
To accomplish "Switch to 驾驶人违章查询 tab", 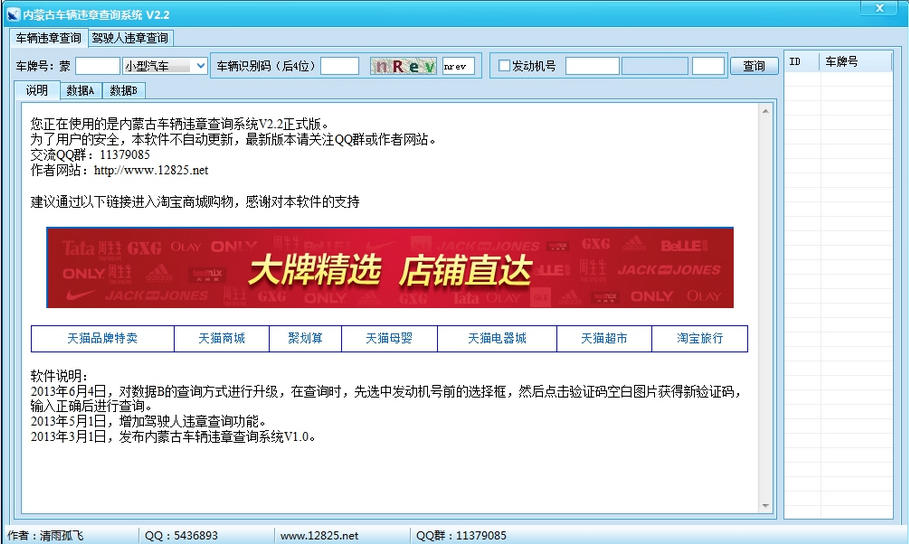I will point(130,38).
